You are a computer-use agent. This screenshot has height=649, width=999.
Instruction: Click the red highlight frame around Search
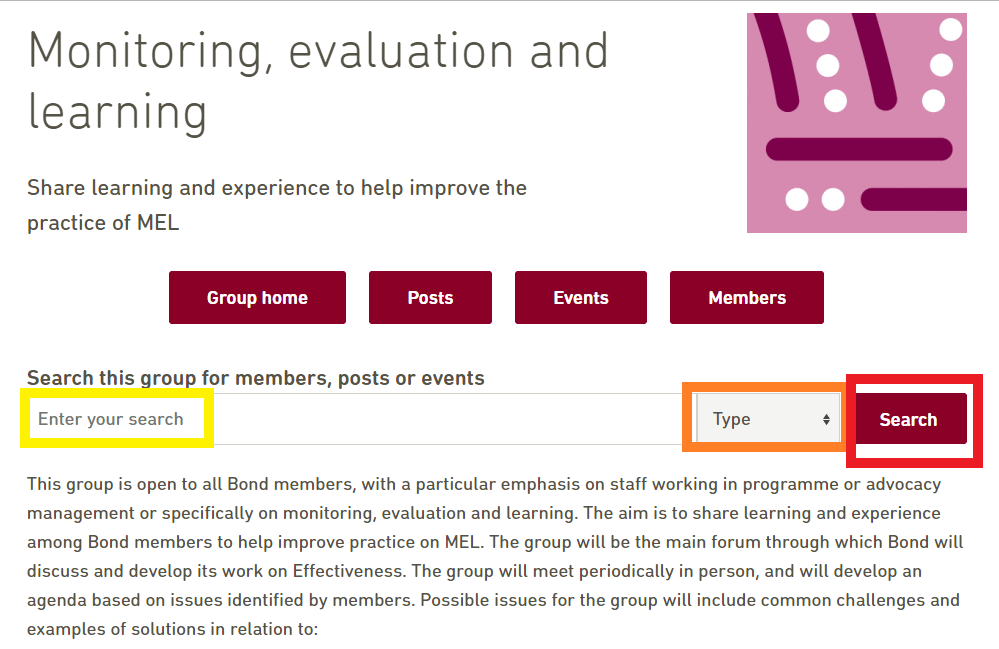tap(914, 421)
